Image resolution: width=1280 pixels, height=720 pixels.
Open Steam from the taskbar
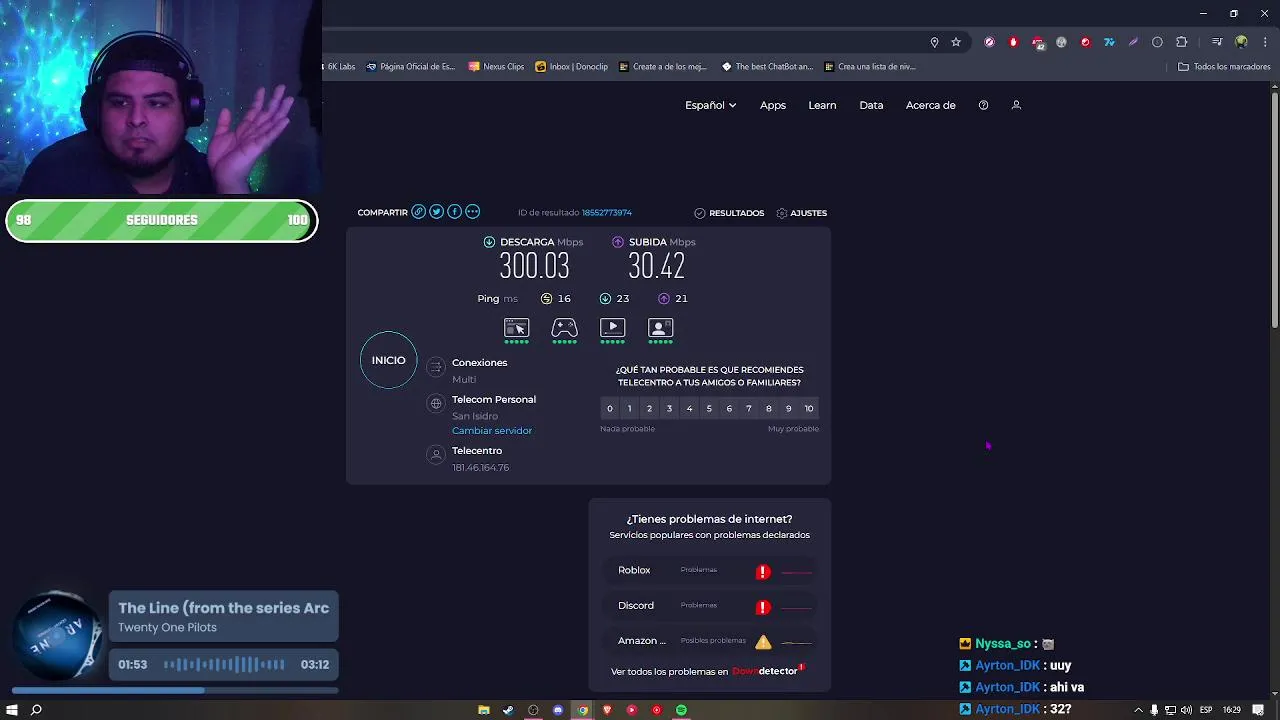click(x=508, y=710)
